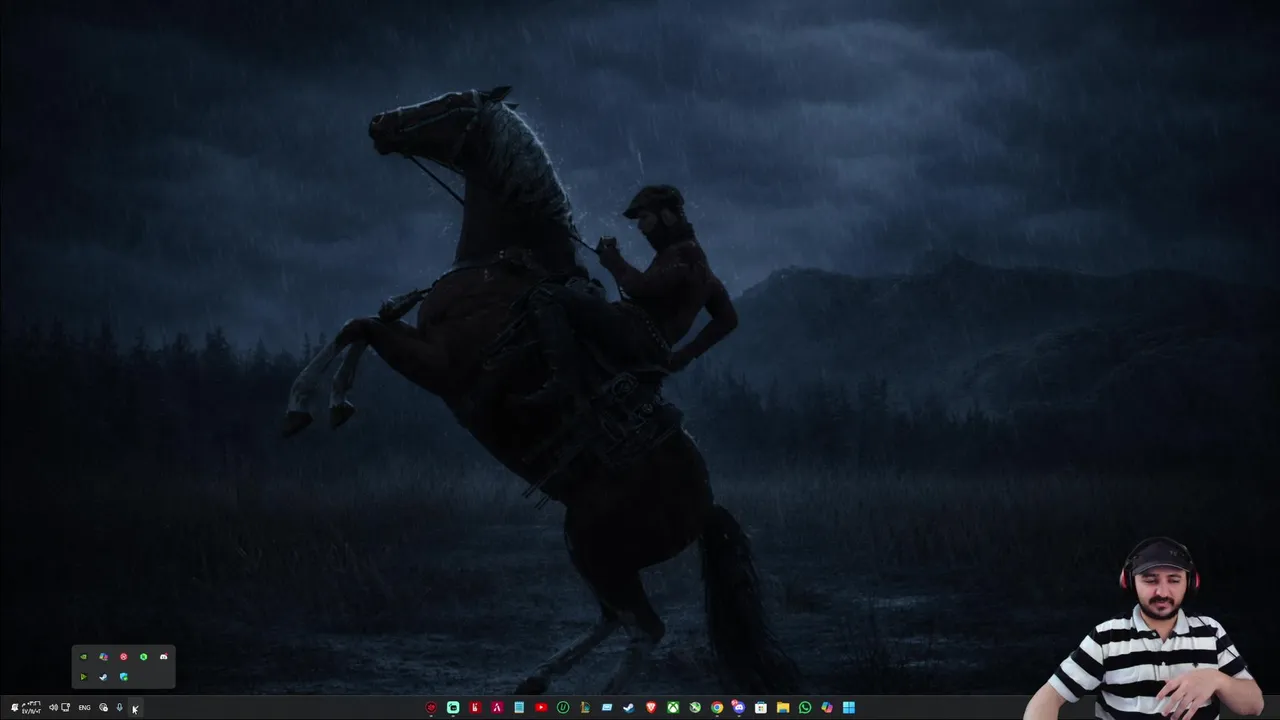Open the red A-shaped app icon on taskbar
The height and width of the screenshot is (720, 1280).
(x=497, y=707)
